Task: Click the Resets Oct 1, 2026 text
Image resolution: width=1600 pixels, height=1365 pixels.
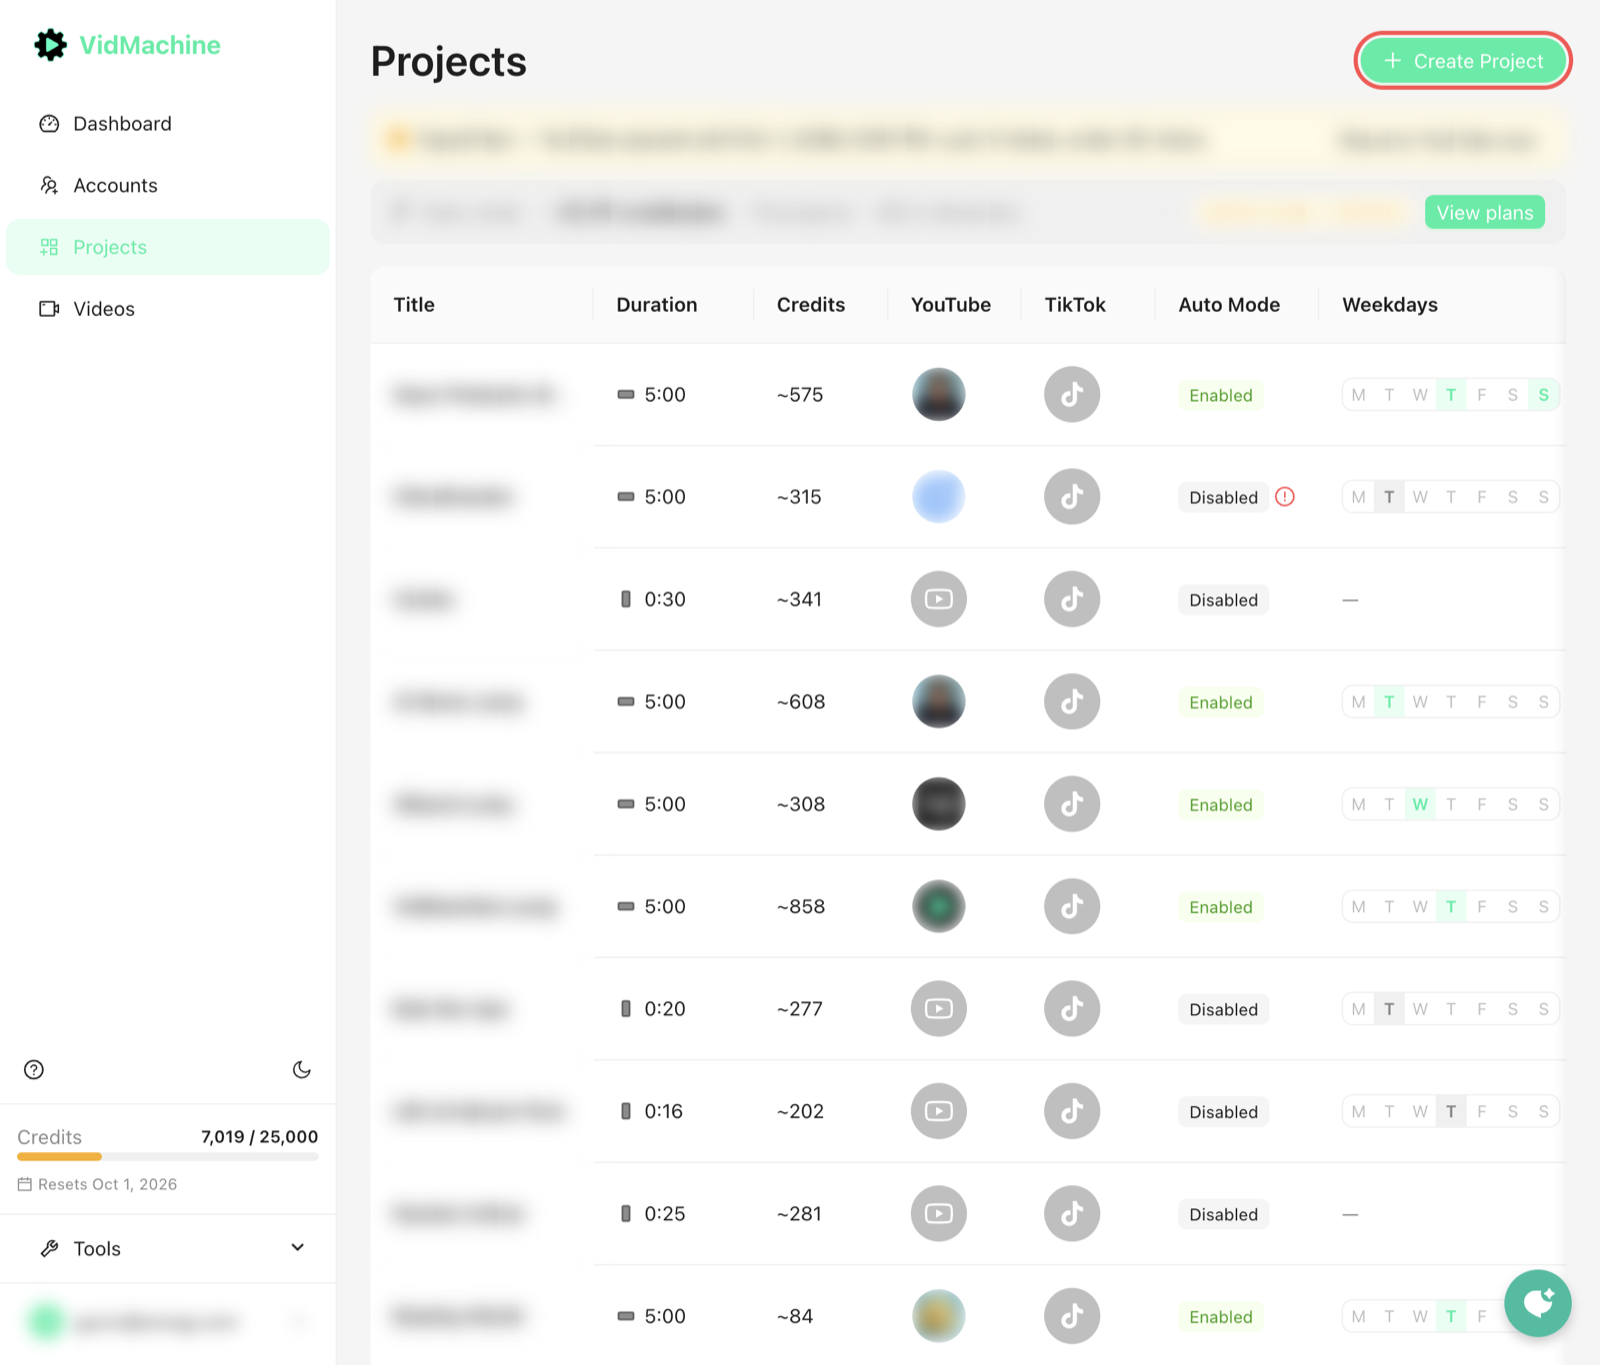Action: 107,1184
